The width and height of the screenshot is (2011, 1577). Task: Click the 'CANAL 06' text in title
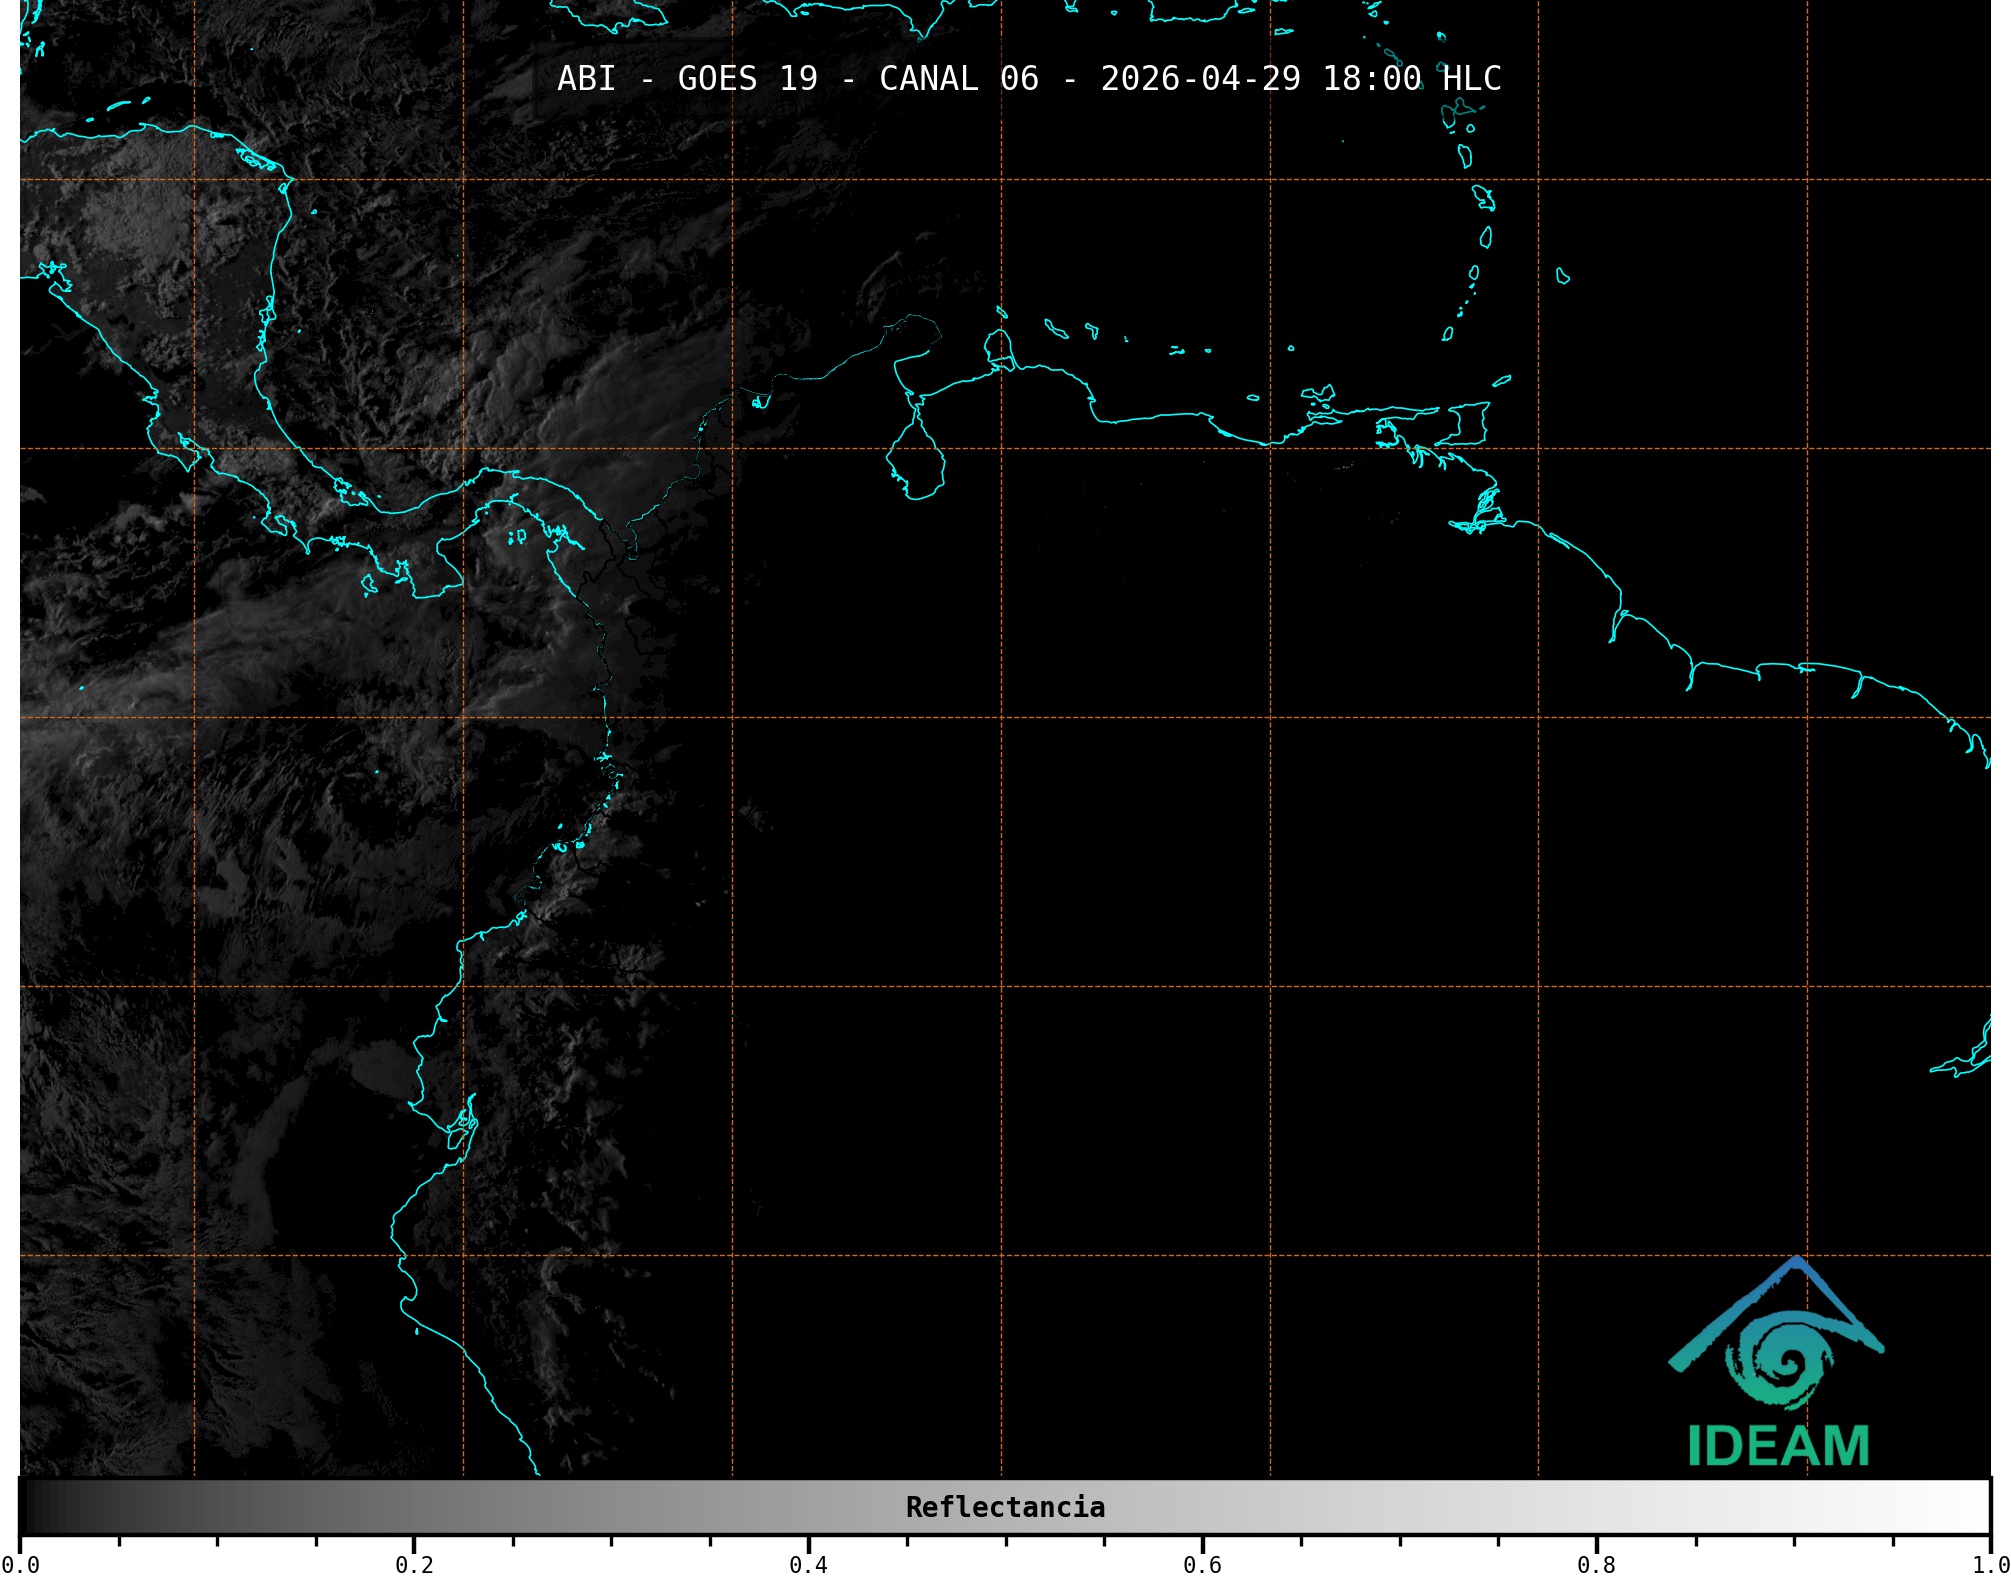coord(958,79)
